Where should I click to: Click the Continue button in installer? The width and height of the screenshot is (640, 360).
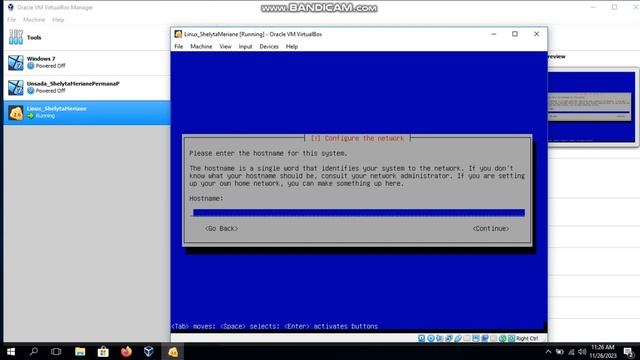click(x=491, y=229)
